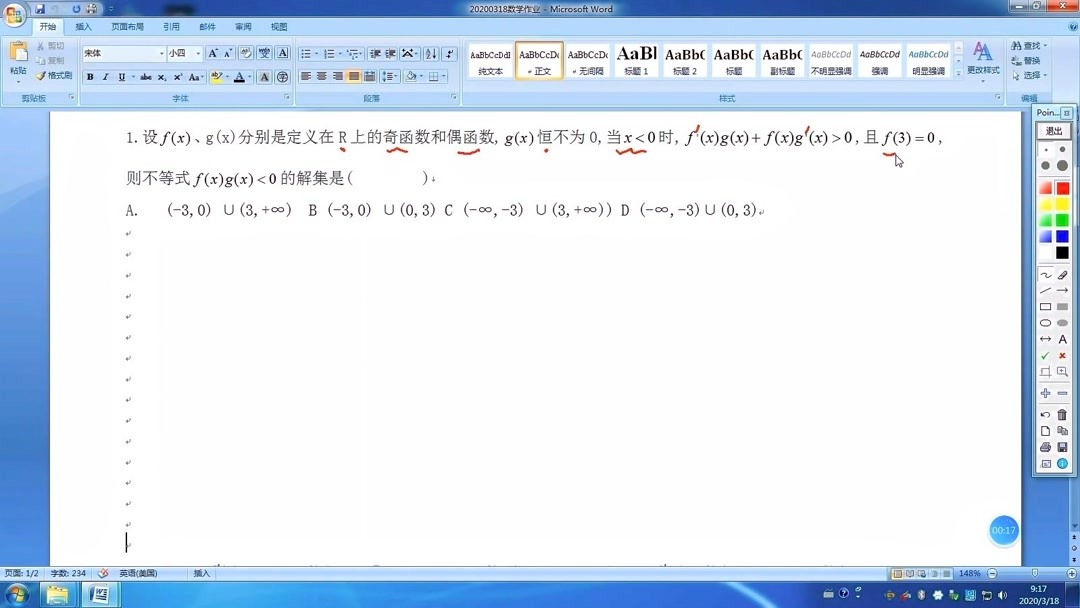The image size is (1080, 608).
Task: Click the Save icon in the Quick Access toolbar
Action: [x=40, y=8]
